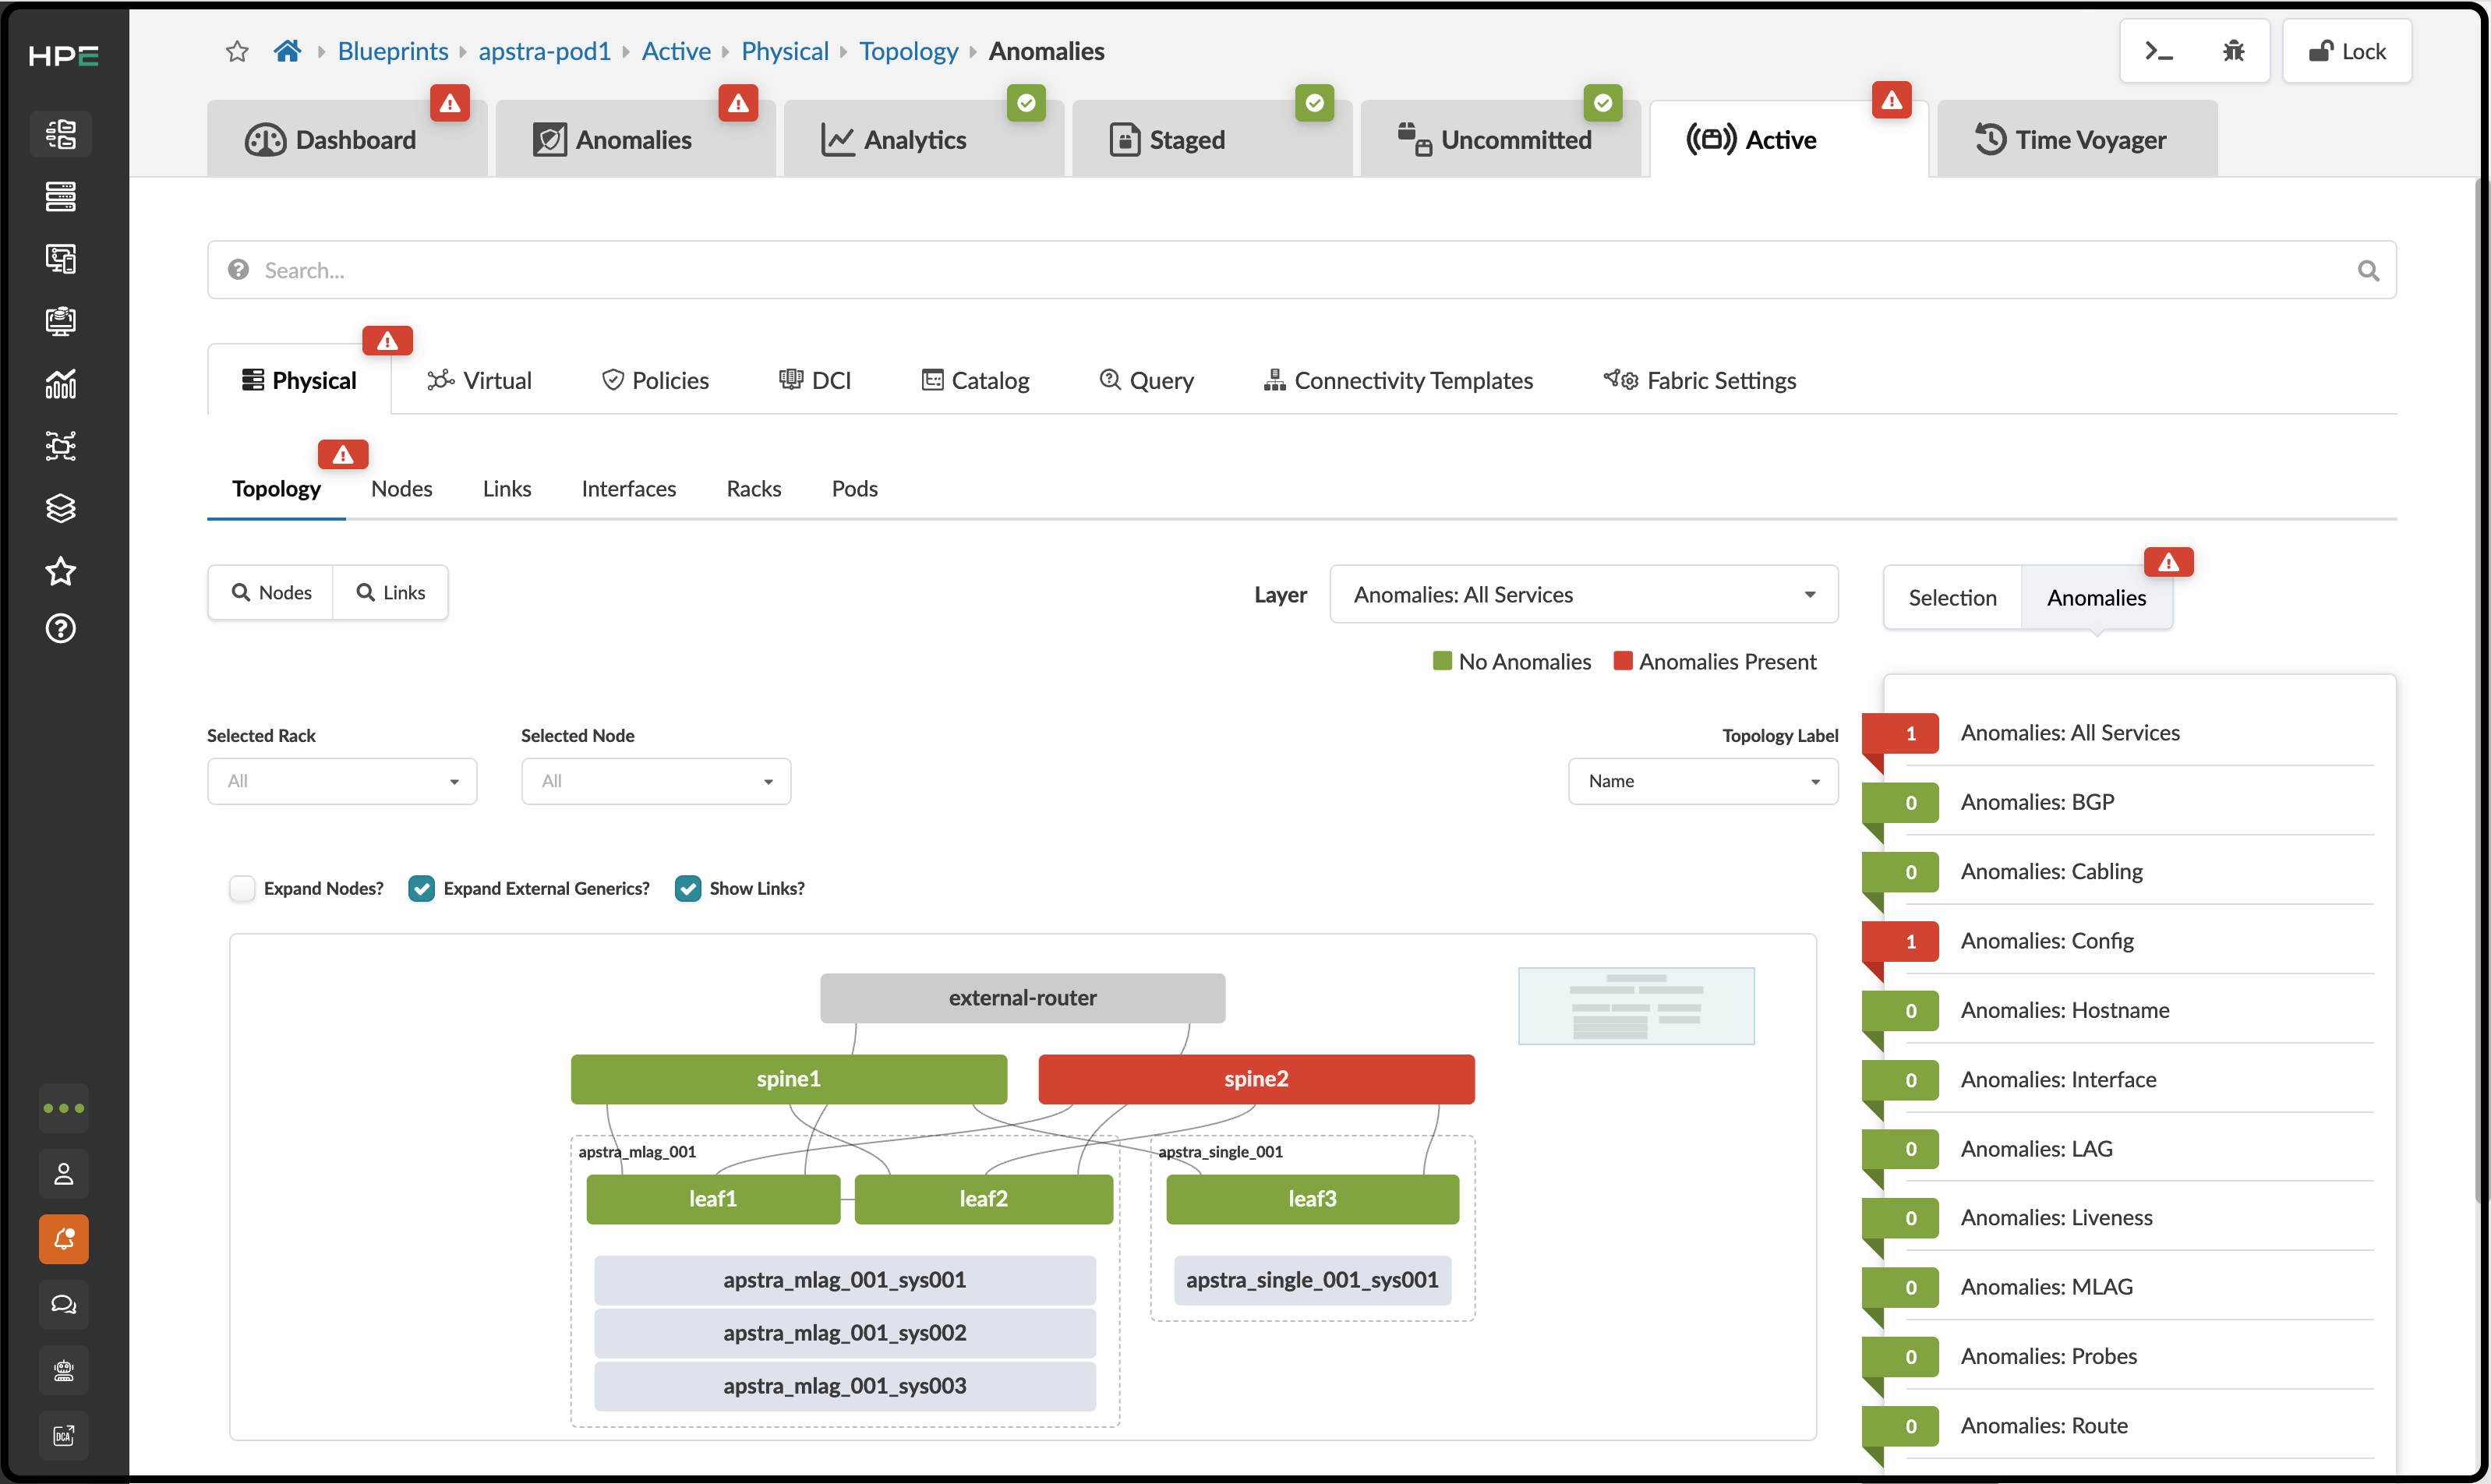Click the red spine2 node
The height and width of the screenshot is (1484, 2491).
pos(1256,1079)
